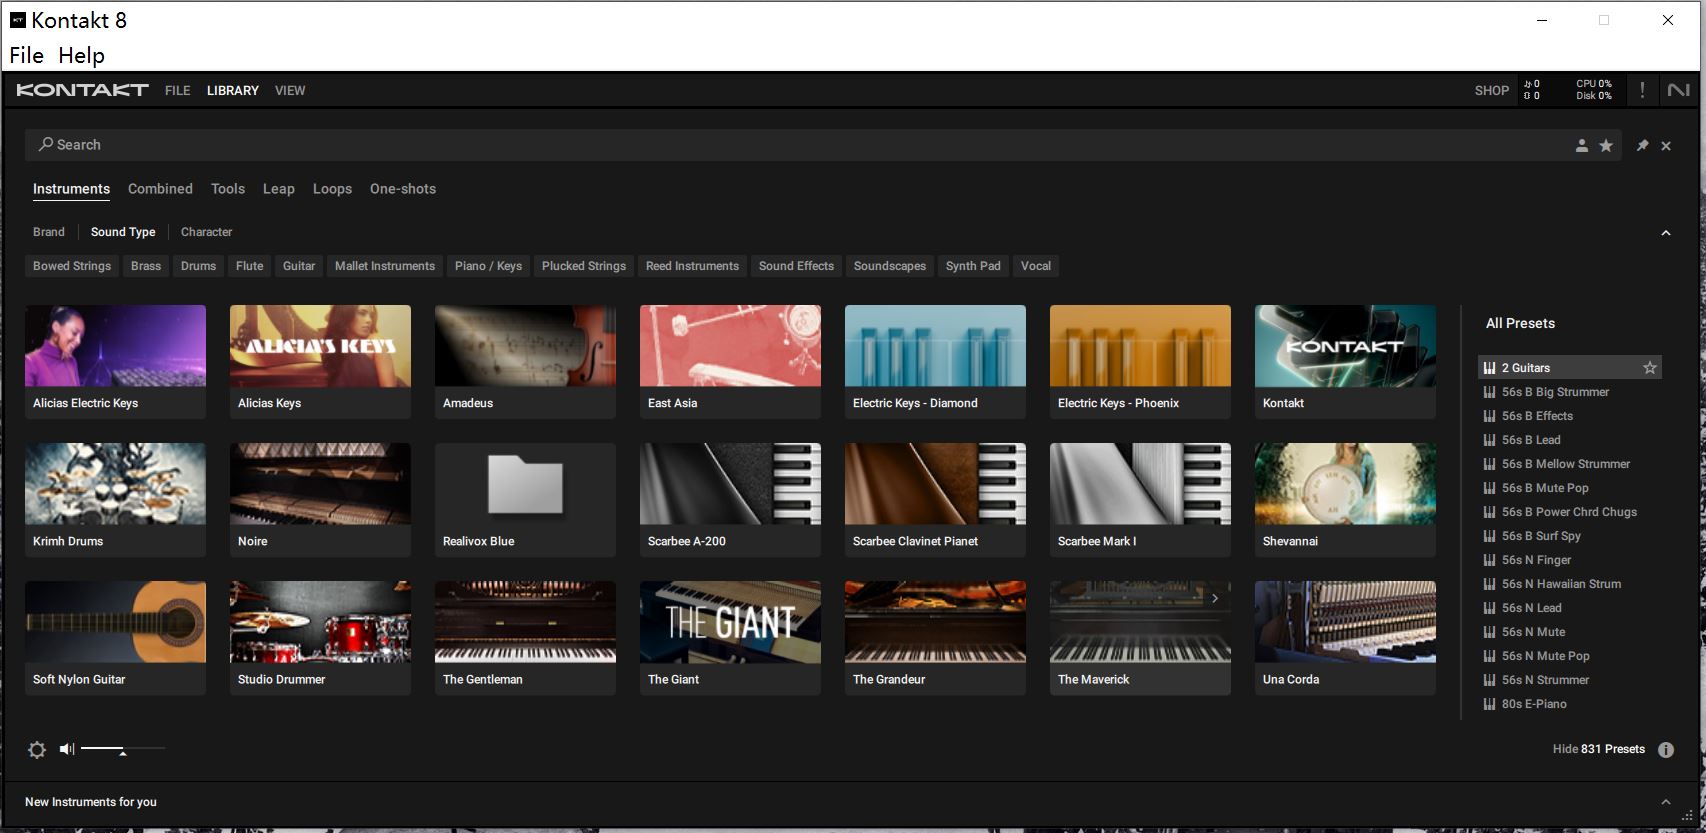Open prehear settings gear icon
This screenshot has width=1706, height=833.
[x=37, y=749]
